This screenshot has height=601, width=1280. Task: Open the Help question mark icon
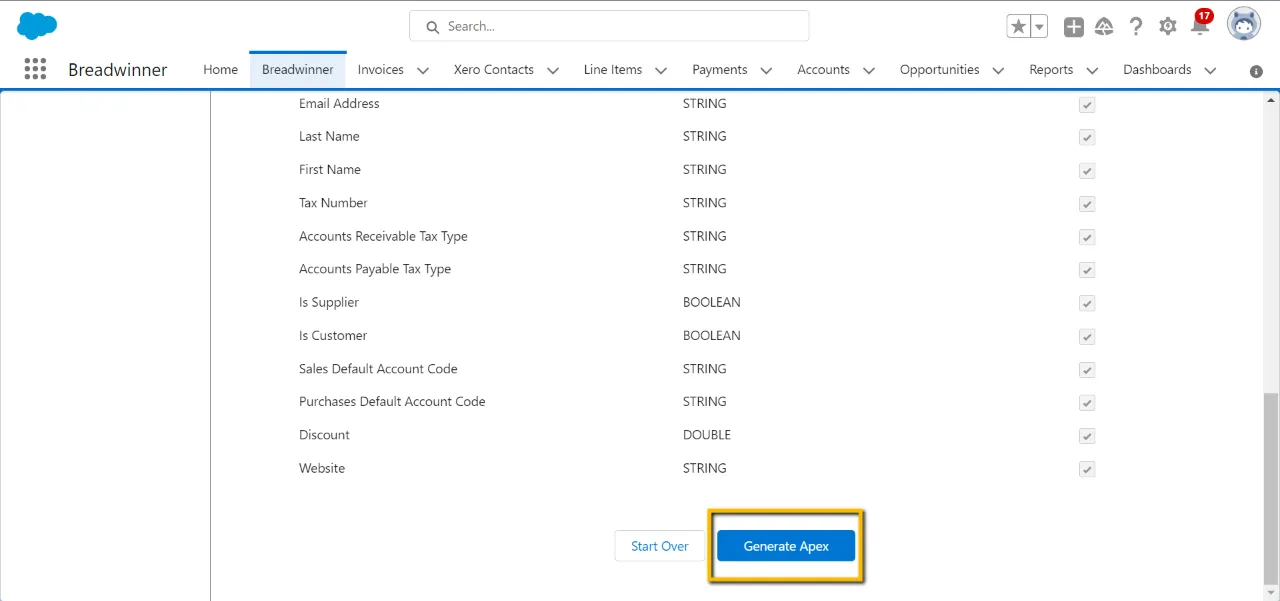click(1136, 27)
